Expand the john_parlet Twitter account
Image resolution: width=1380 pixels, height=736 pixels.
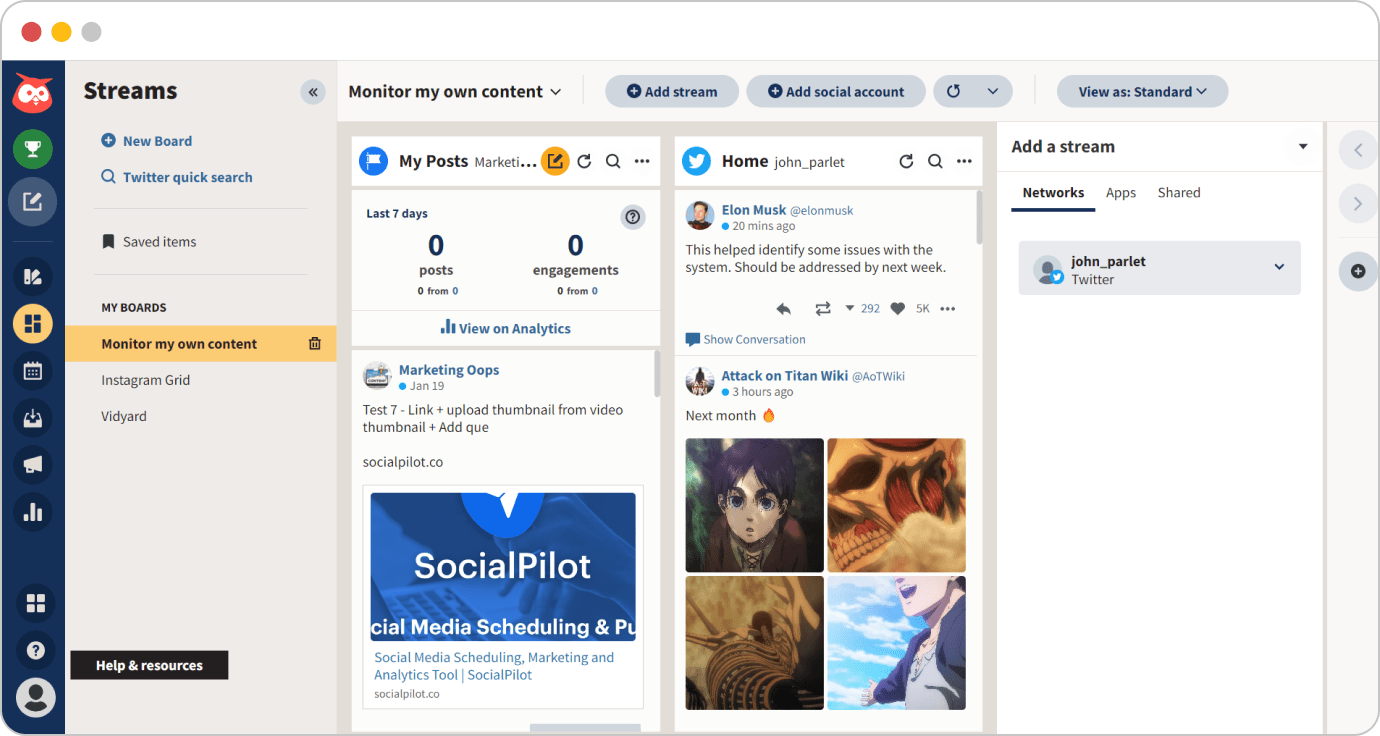point(1279,267)
